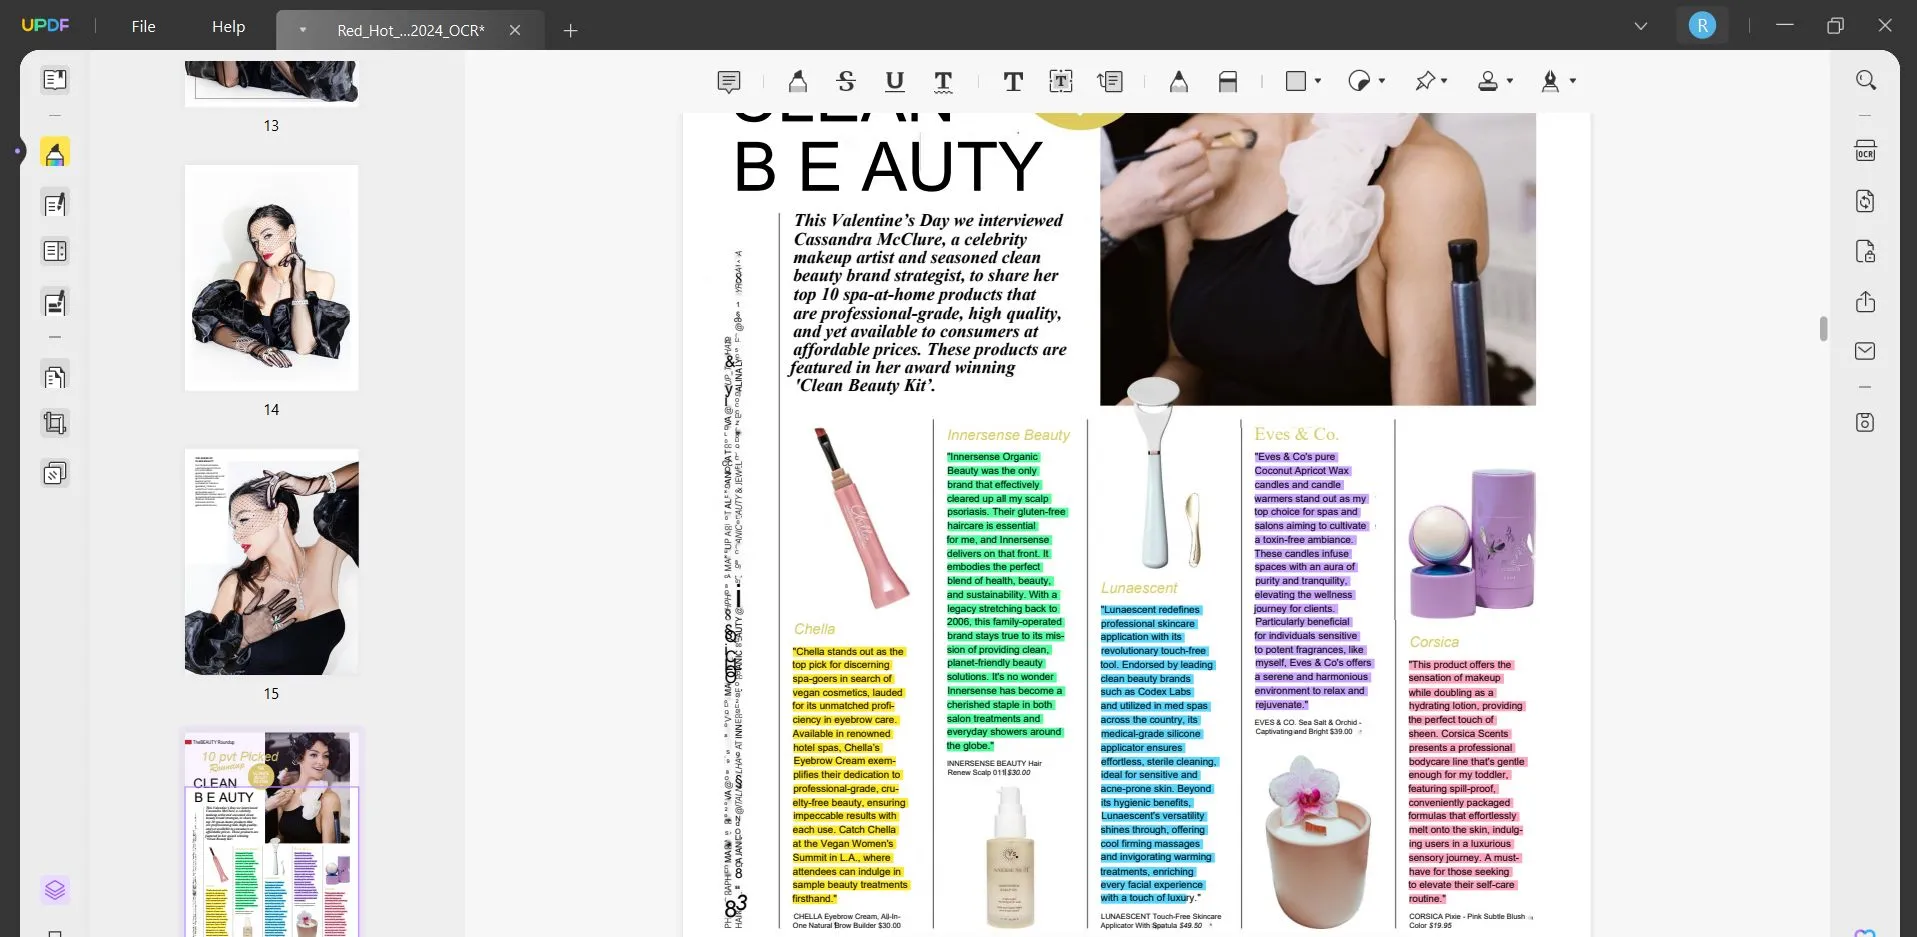Viewport: 1917px width, 937px height.
Task: Select the Clean Beauty page thumbnail
Action: click(x=271, y=834)
